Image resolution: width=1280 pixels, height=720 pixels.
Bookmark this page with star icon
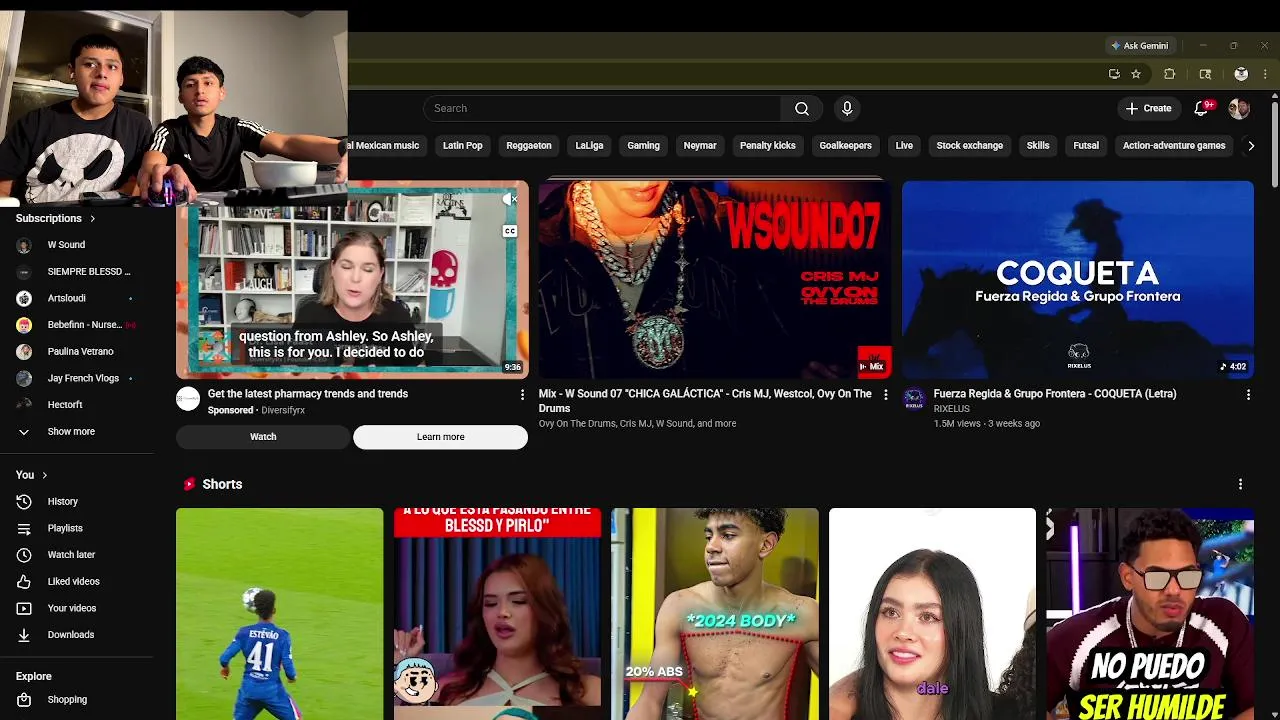pos(1136,74)
